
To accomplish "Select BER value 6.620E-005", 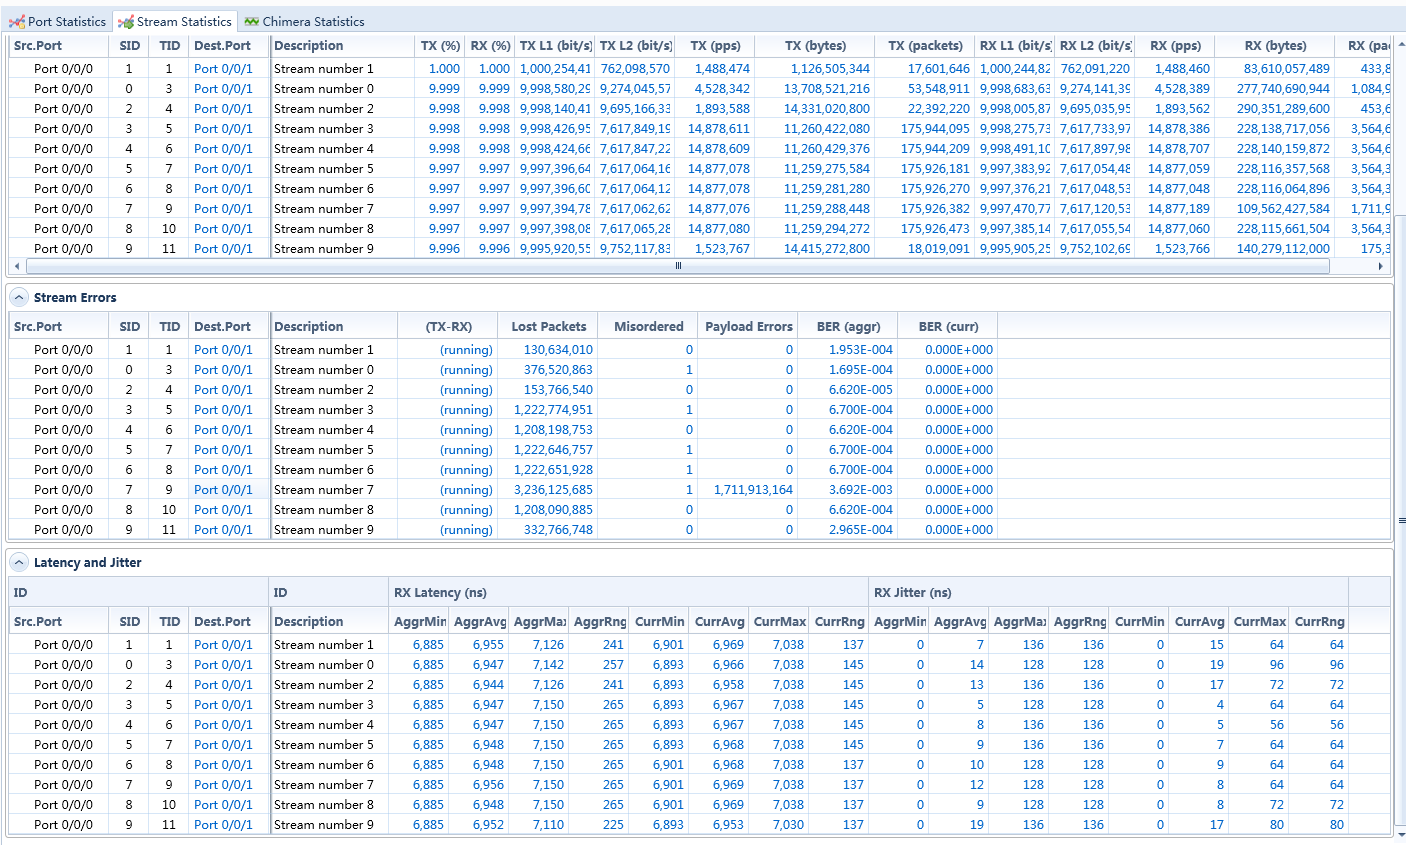I will [861, 390].
